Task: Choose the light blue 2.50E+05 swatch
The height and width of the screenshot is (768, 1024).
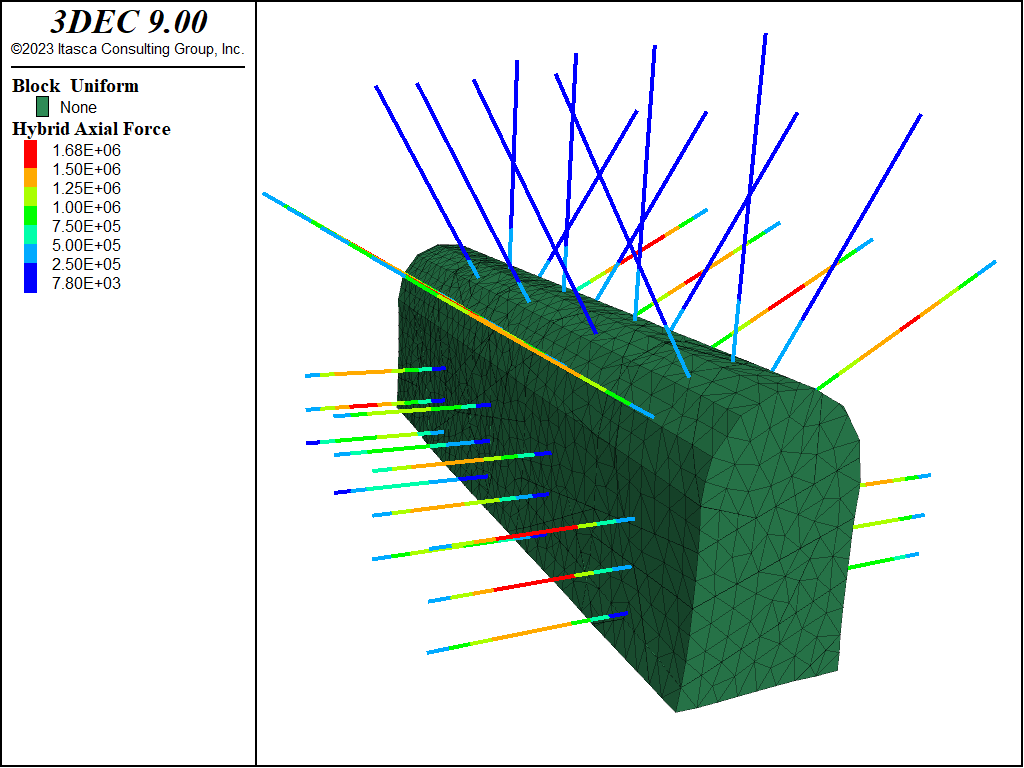Action: pyautogui.click(x=31, y=264)
